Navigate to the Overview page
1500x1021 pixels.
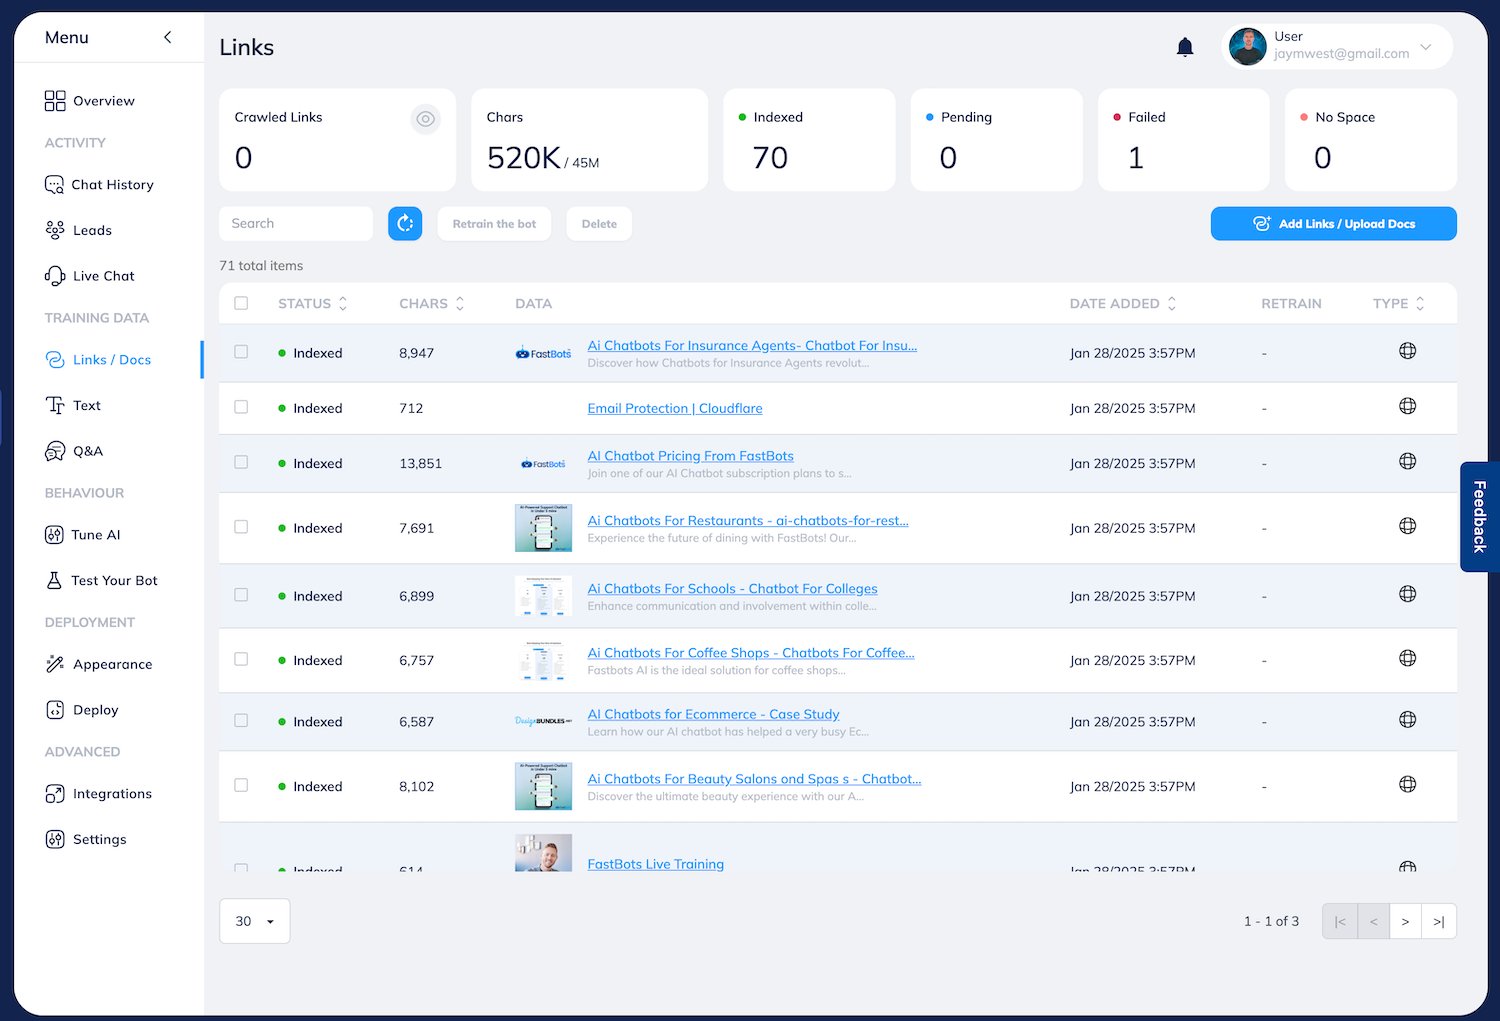102,101
